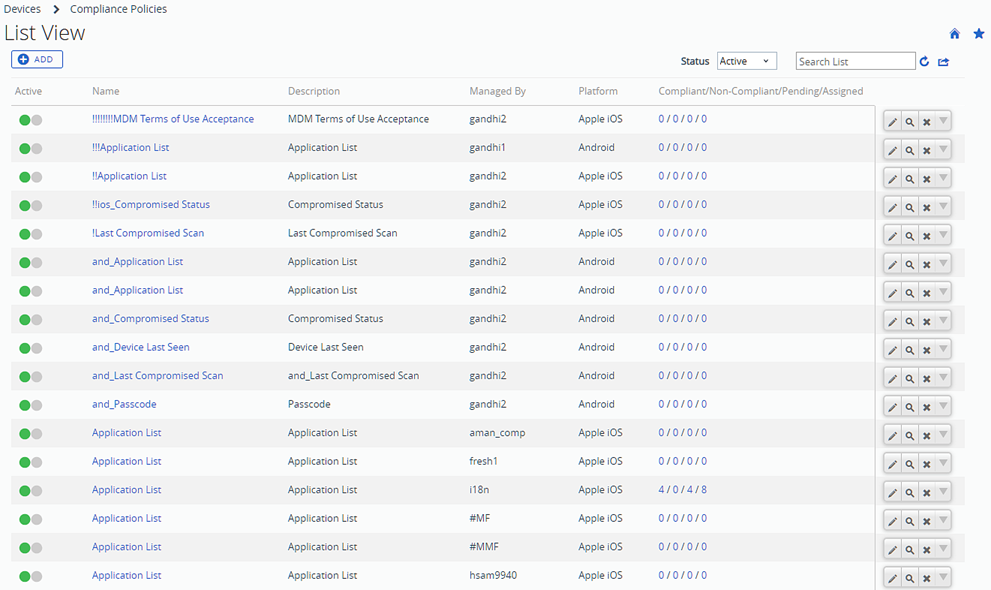This screenshot has height=590, width=991.
Task: View the !Last Compromised Scan policy
Action: coord(909,235)
